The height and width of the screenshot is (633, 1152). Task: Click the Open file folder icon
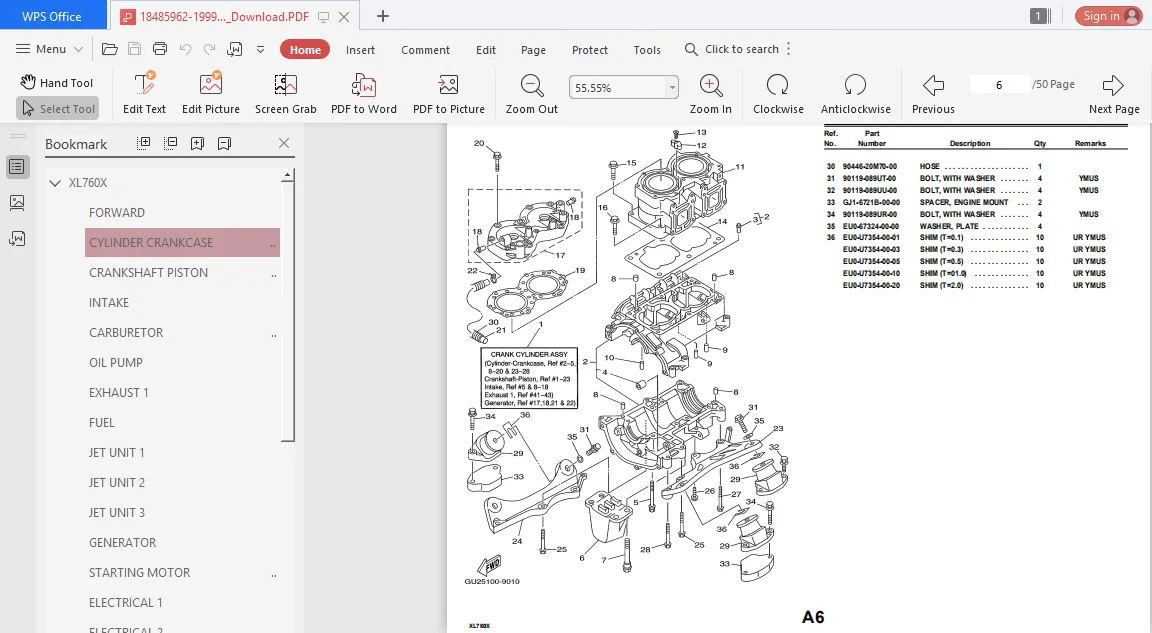(109, 49)
